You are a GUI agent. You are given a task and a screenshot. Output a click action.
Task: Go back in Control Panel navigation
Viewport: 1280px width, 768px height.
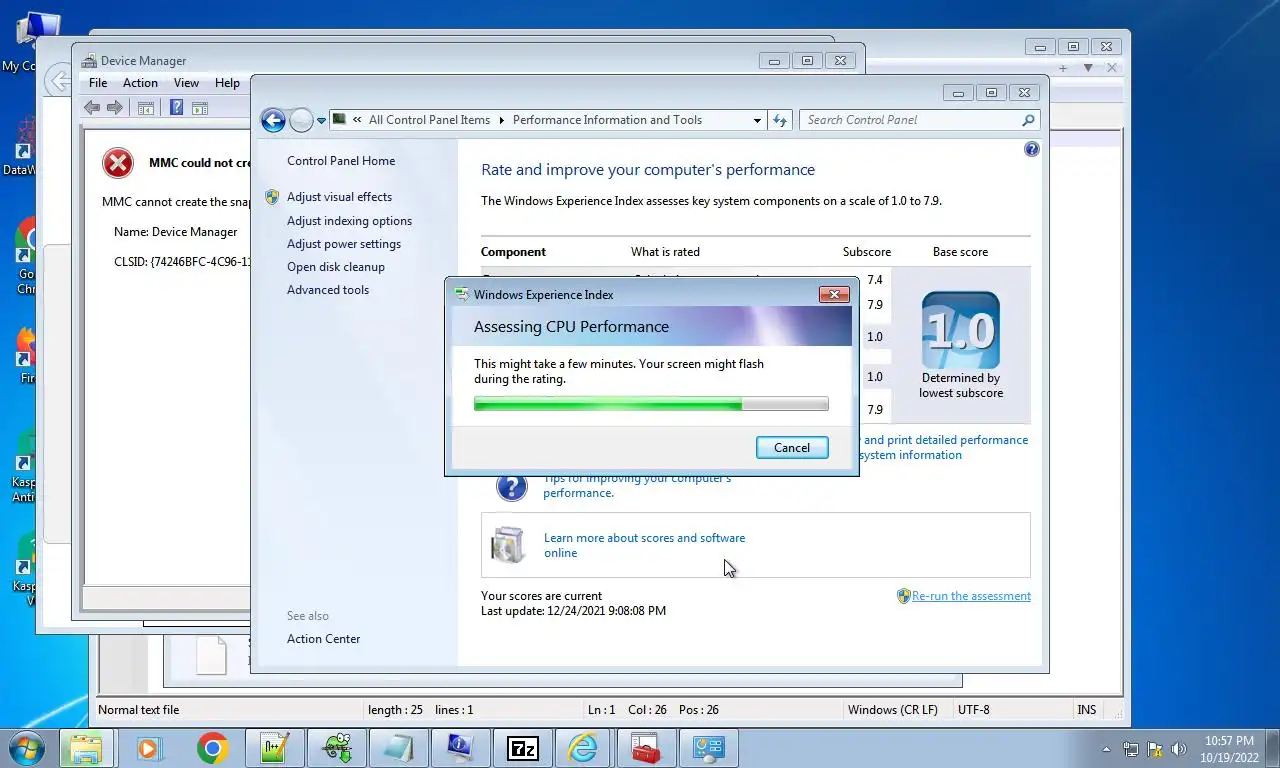pos(273,120)
